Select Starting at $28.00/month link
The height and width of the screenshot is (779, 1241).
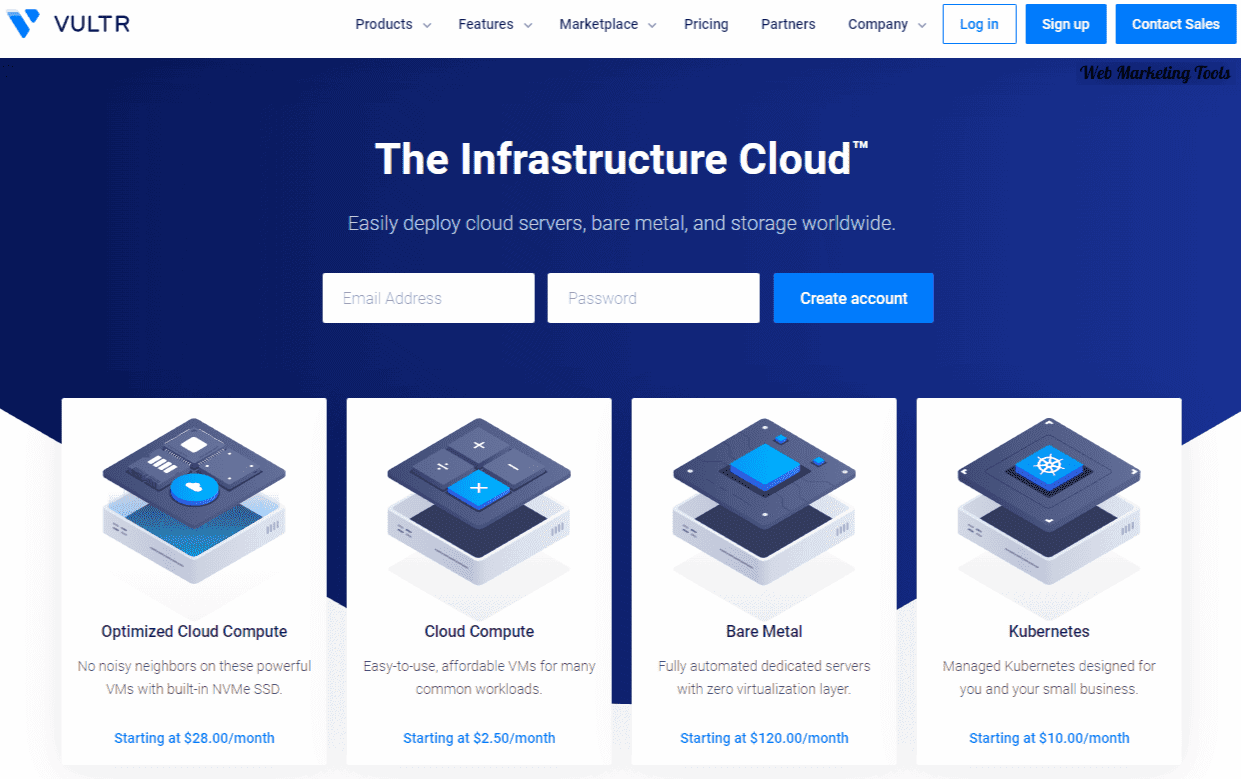[x=194, y=738]
